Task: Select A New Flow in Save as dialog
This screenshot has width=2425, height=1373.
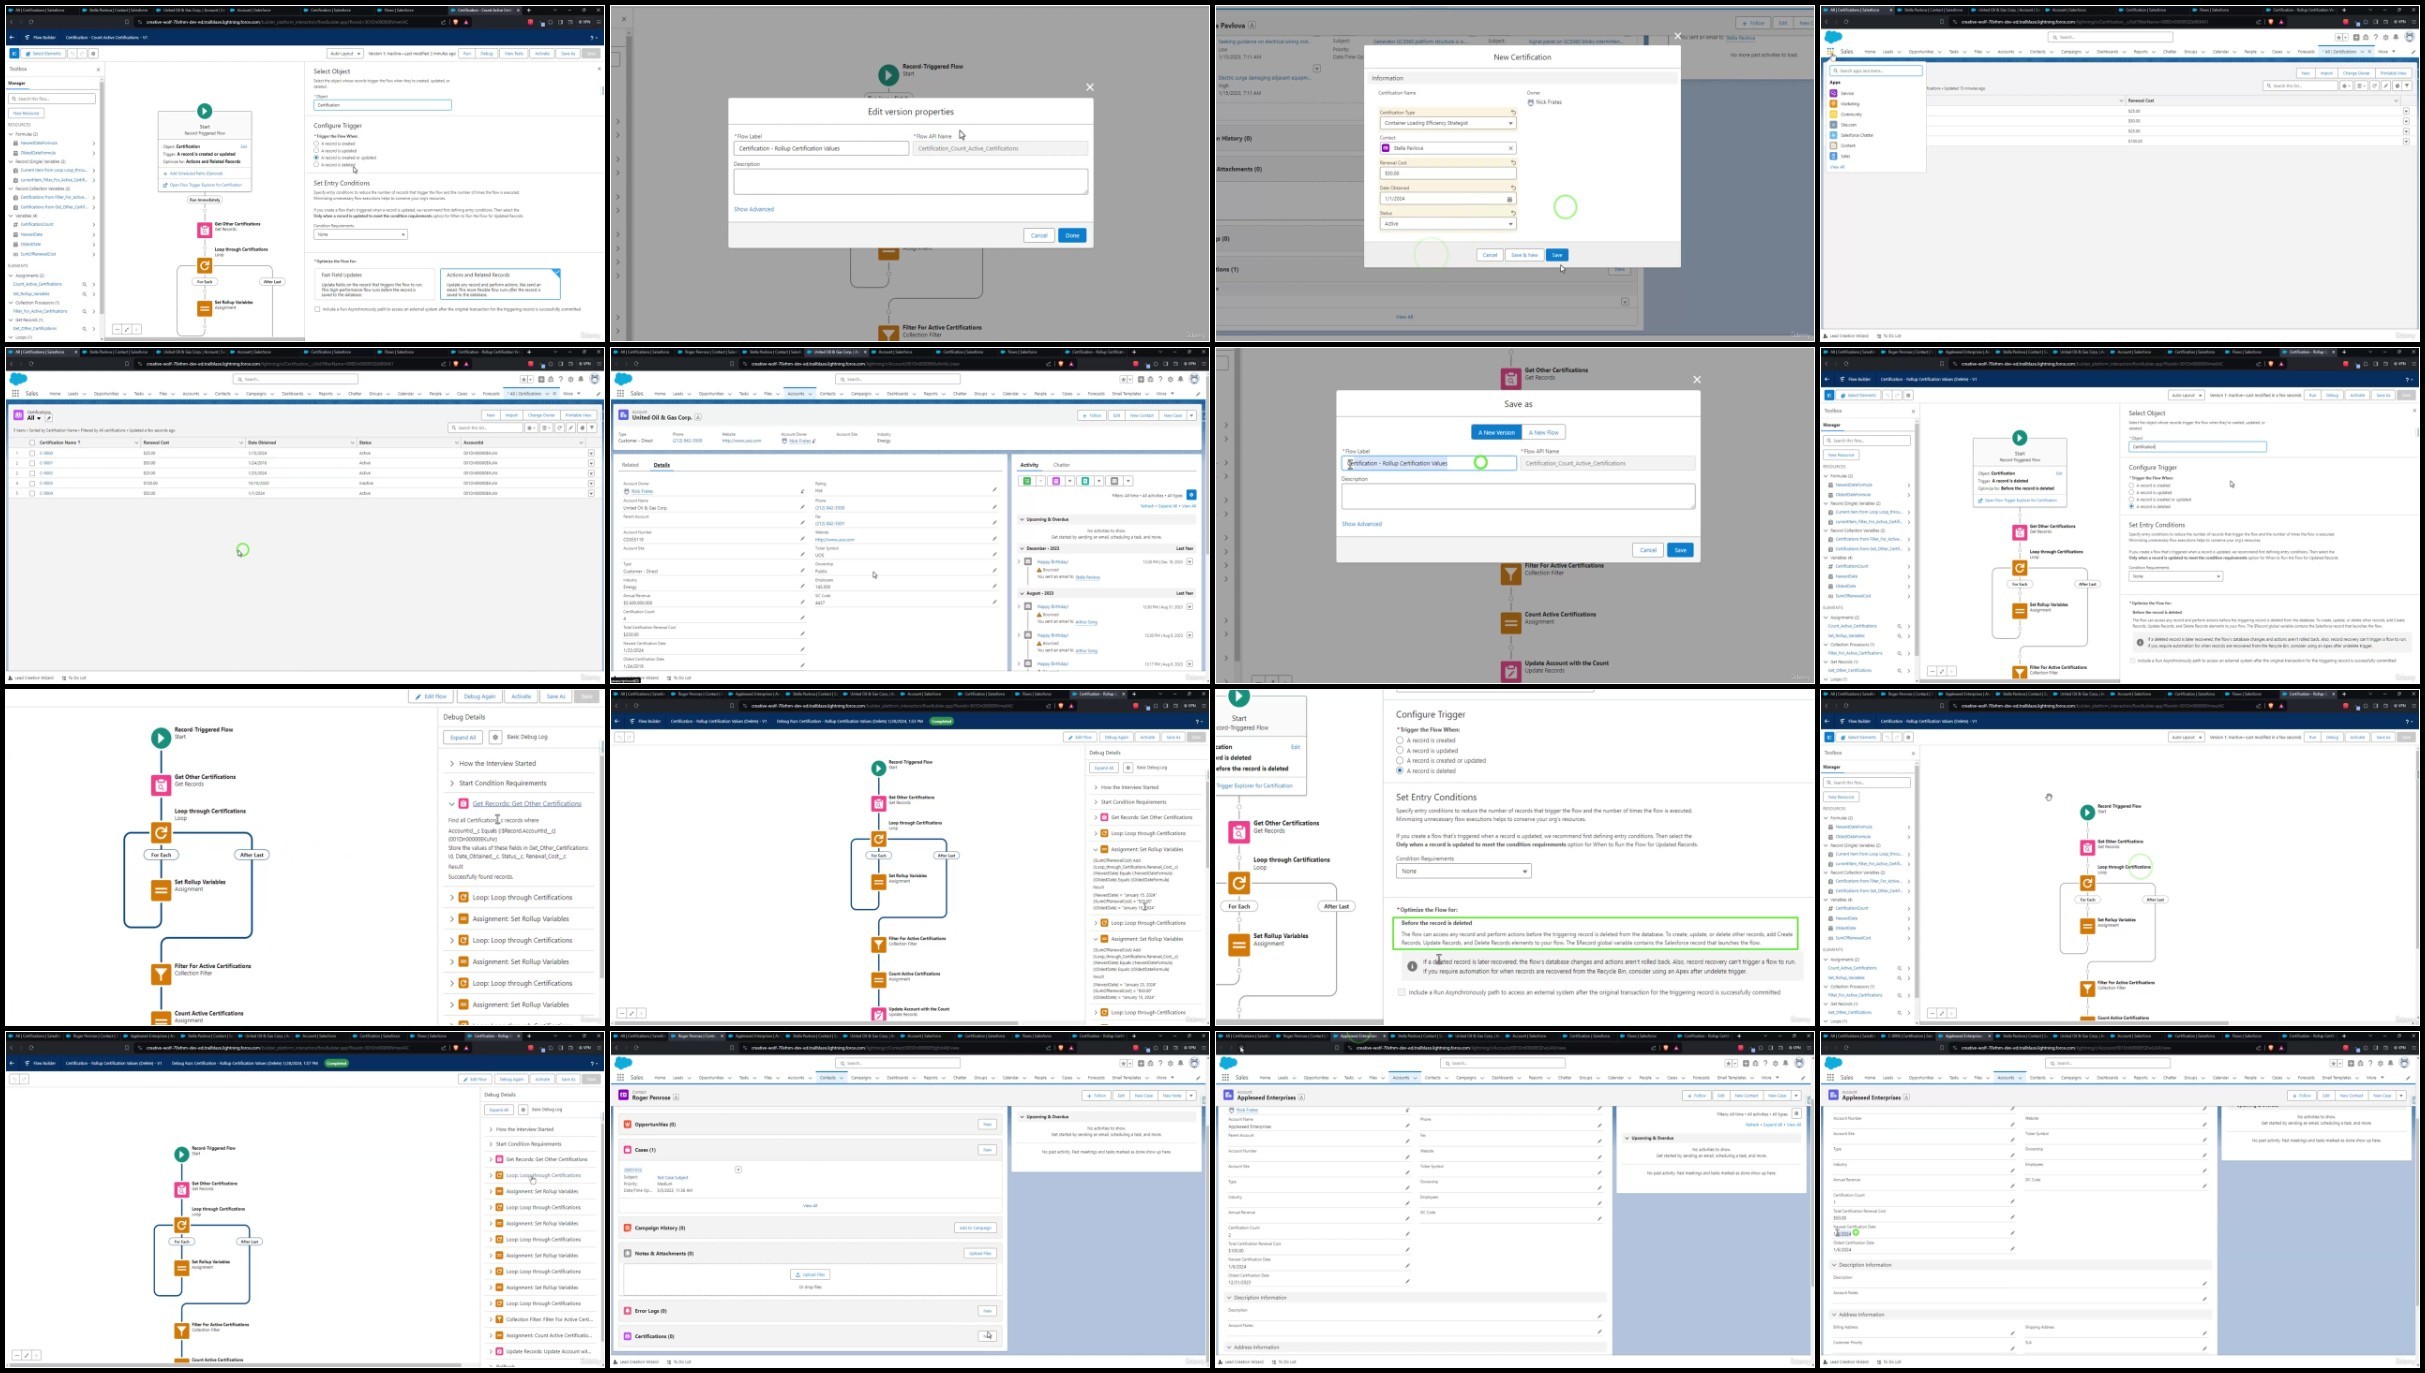Action: pos(1544,432)
